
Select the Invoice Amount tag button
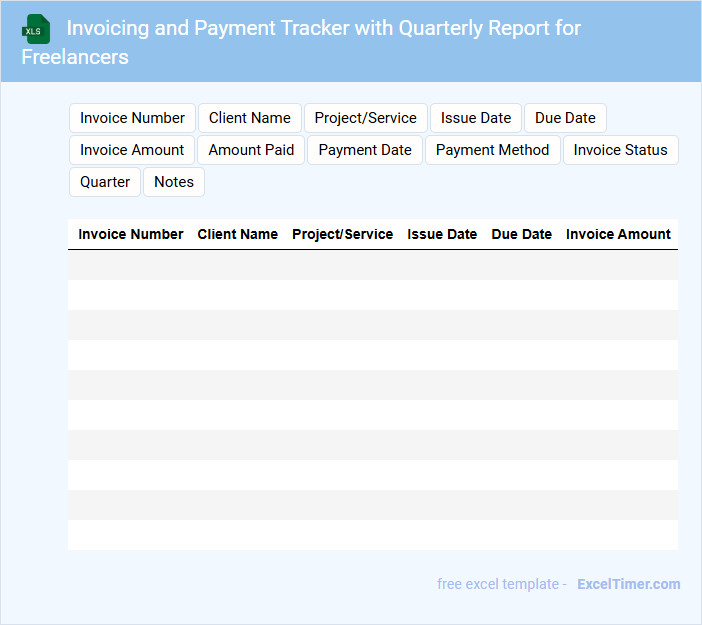click(x=132, y=150)
